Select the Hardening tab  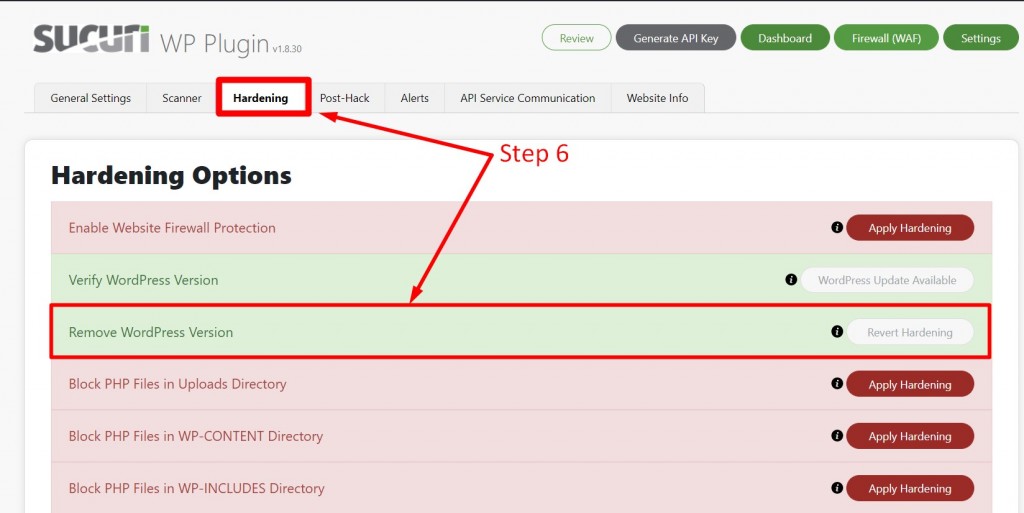261,98
